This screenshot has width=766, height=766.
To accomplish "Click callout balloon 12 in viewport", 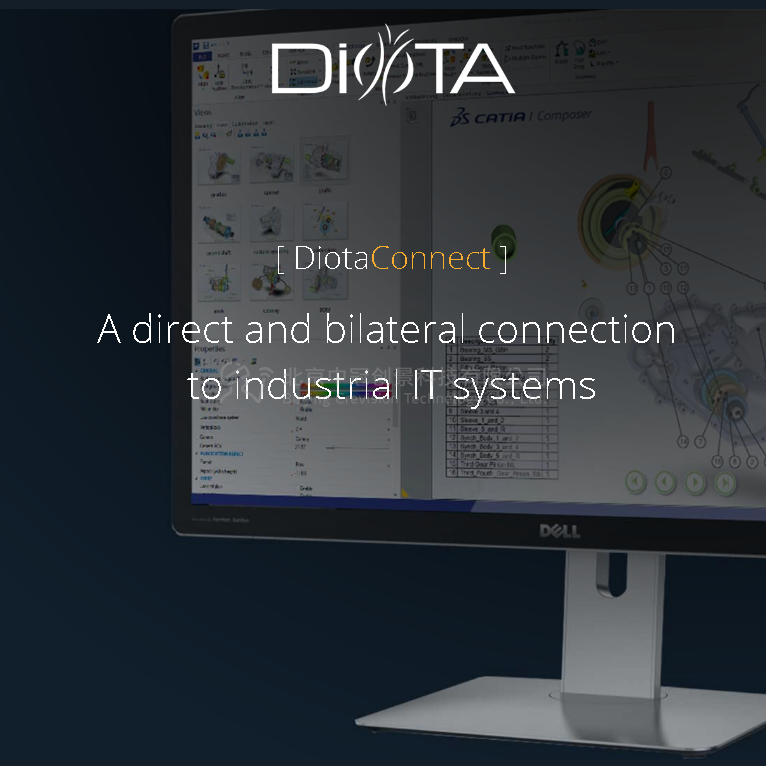I will (x=683, y=288).
